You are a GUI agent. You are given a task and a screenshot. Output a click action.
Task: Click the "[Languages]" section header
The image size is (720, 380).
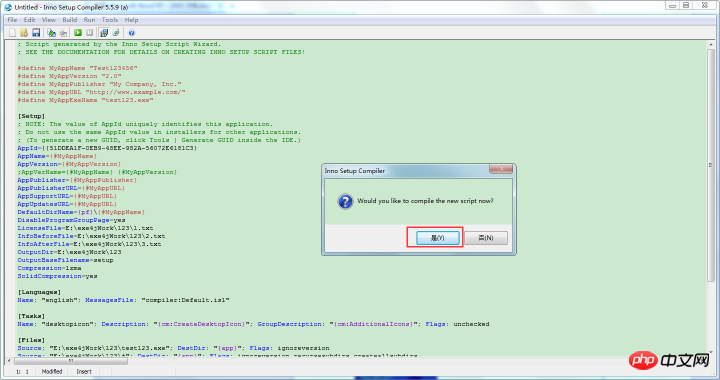(x=39, y=292)
